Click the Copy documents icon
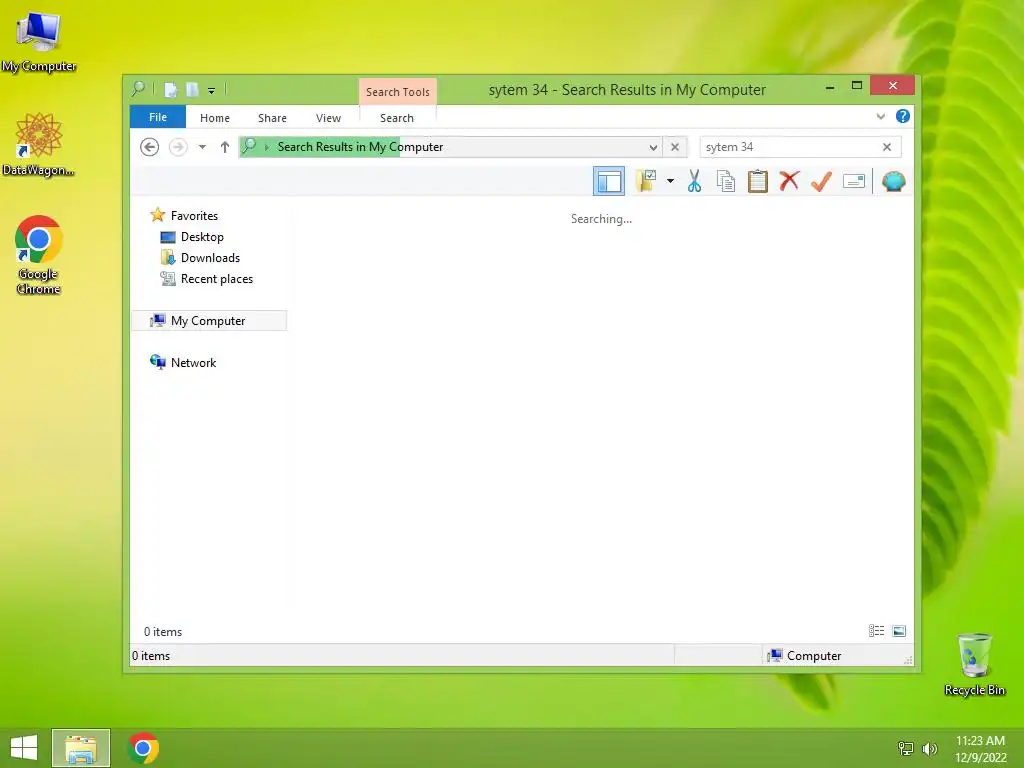This screenshot has width=1024, height=768. (x=726, y=182)
